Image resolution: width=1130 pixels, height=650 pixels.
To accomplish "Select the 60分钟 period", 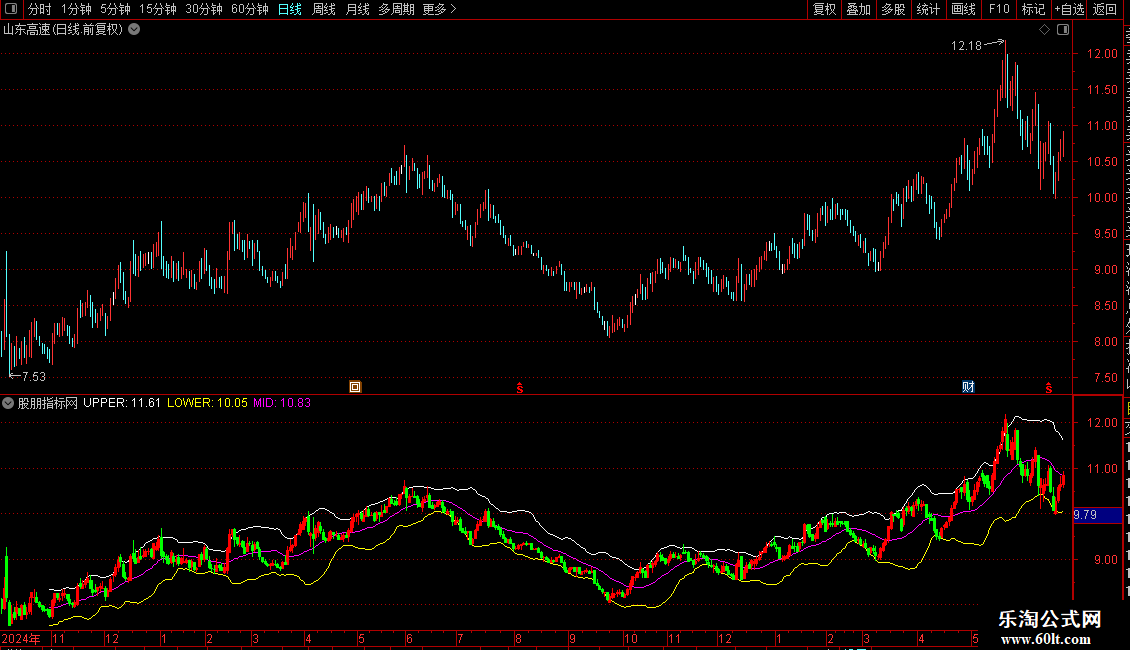I will pyautogui.click(x=250, y=9).
